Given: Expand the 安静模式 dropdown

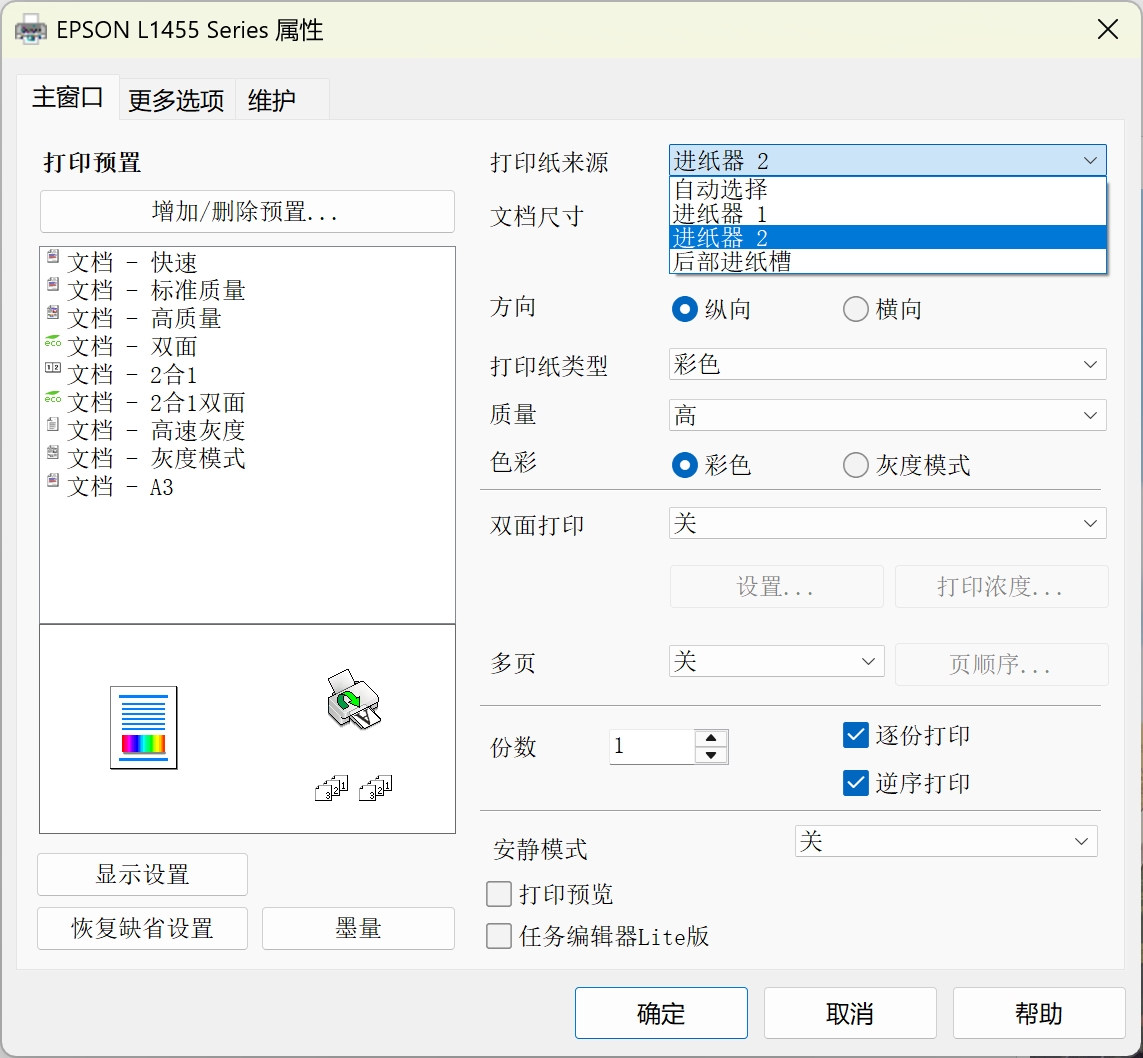Looking at the screenshot, I should 945,842.
